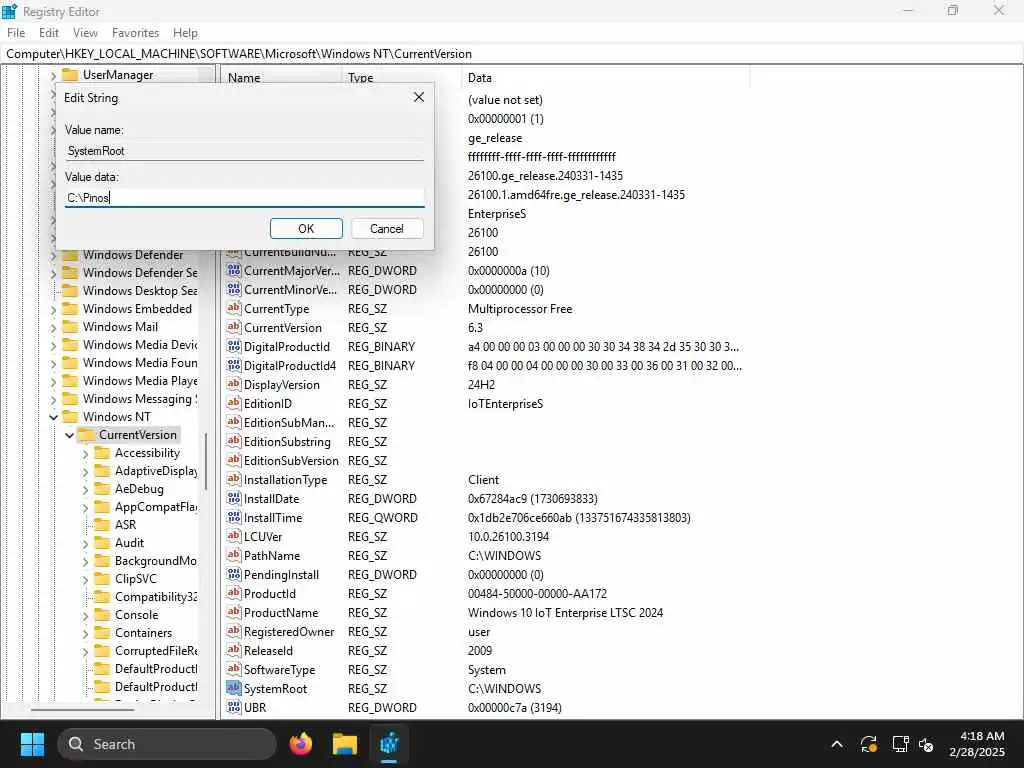Open the Favorites menu
This screenshot has width=1024, height=768.
point(135,33)
